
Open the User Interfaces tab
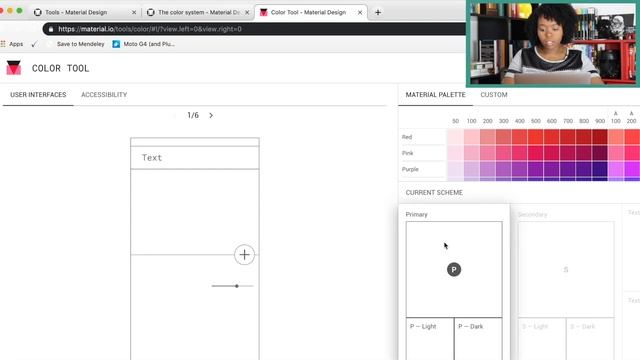coord(38,95)
